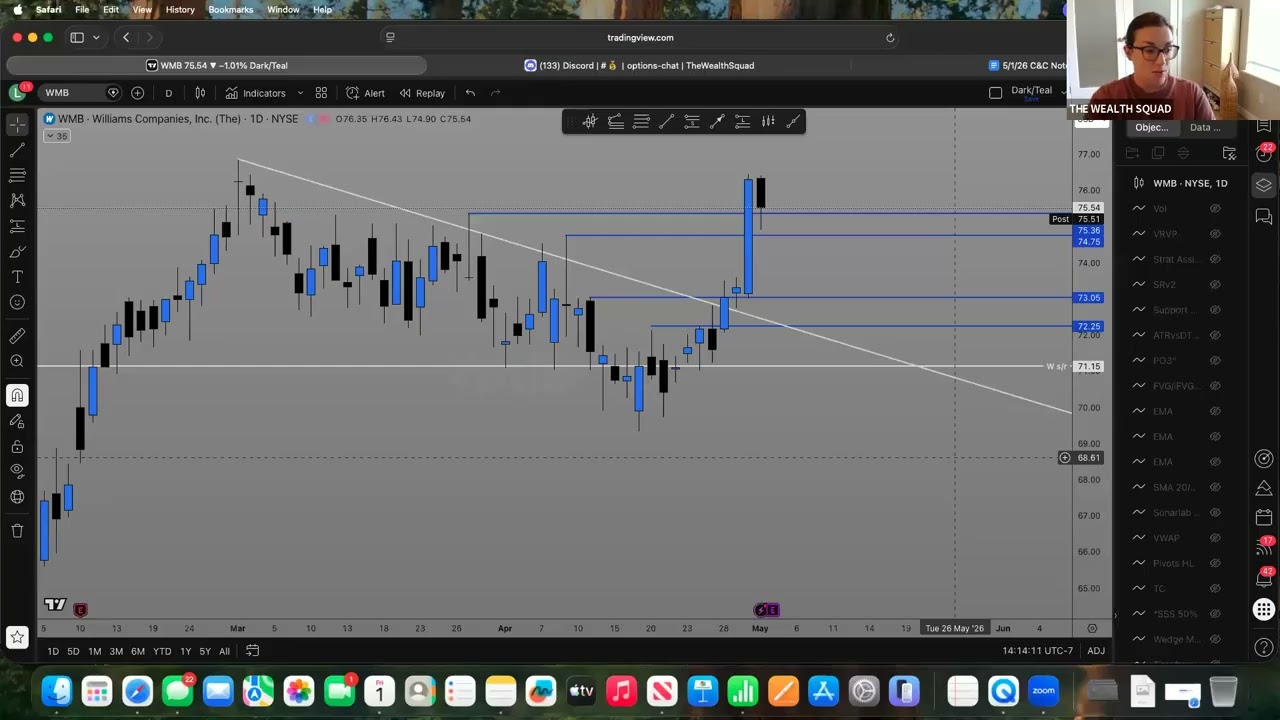The width and height of the screenshot is (1280, 720).
Task: Undo the last chart action
Action: tap(470, 93)
